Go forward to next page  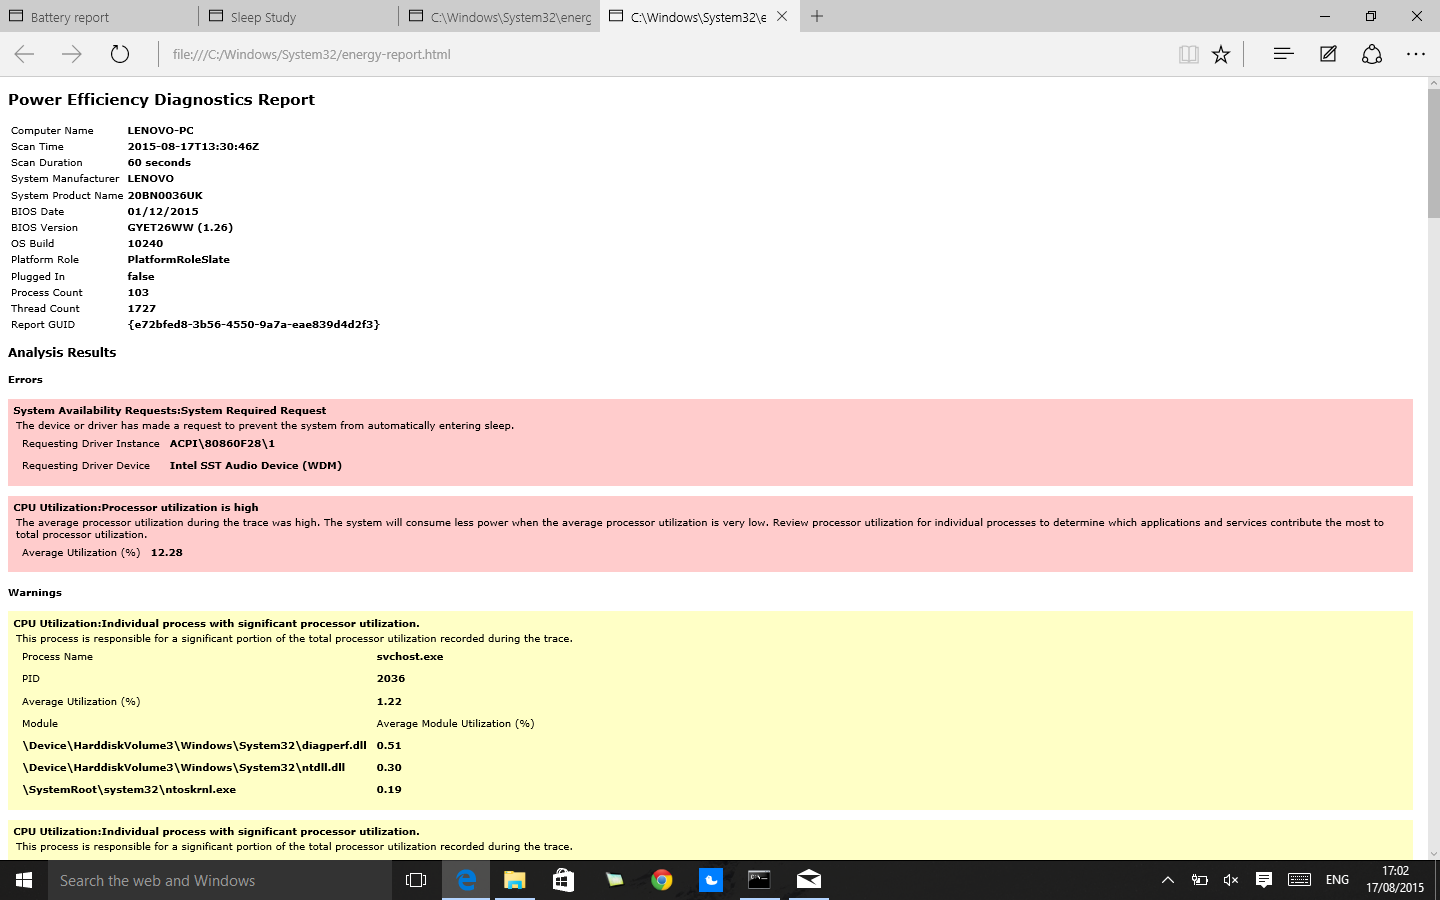[x=72, y=54]
